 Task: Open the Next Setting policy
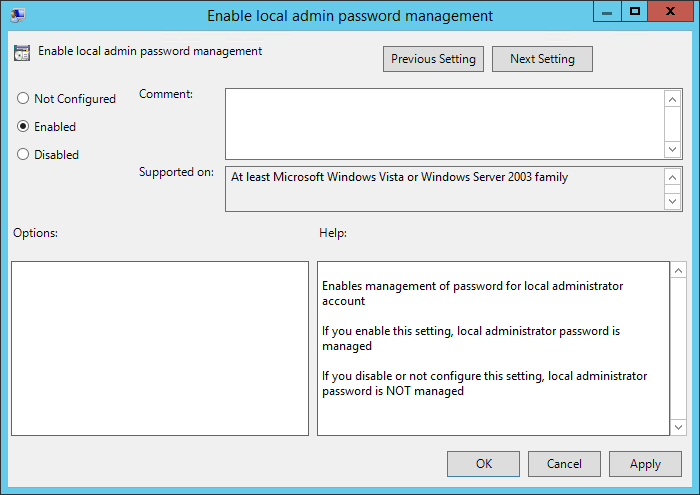[542, 59]
